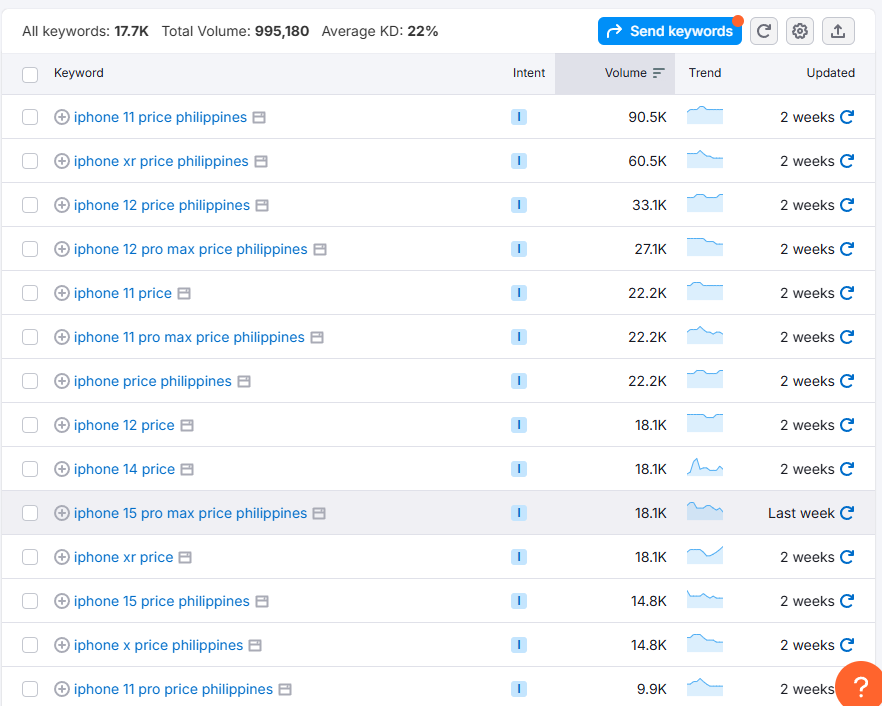The height and width of the screenshot is (706, 882).
Task: Select checkbox for 'iphone 12 pro max price philippines'
Action: point(30,249)
